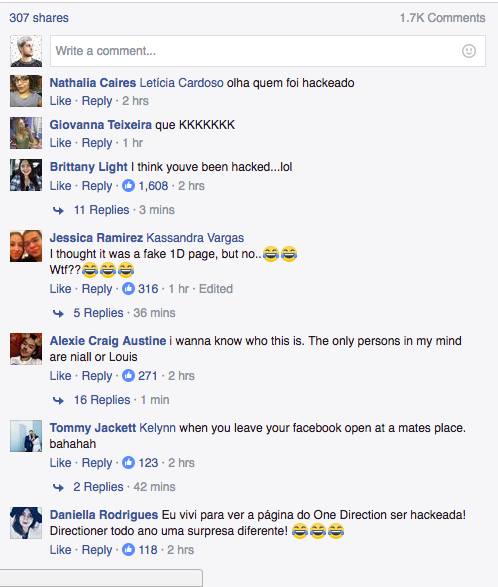
Task: Open the emoji picker in comment box
Action: 468,51
